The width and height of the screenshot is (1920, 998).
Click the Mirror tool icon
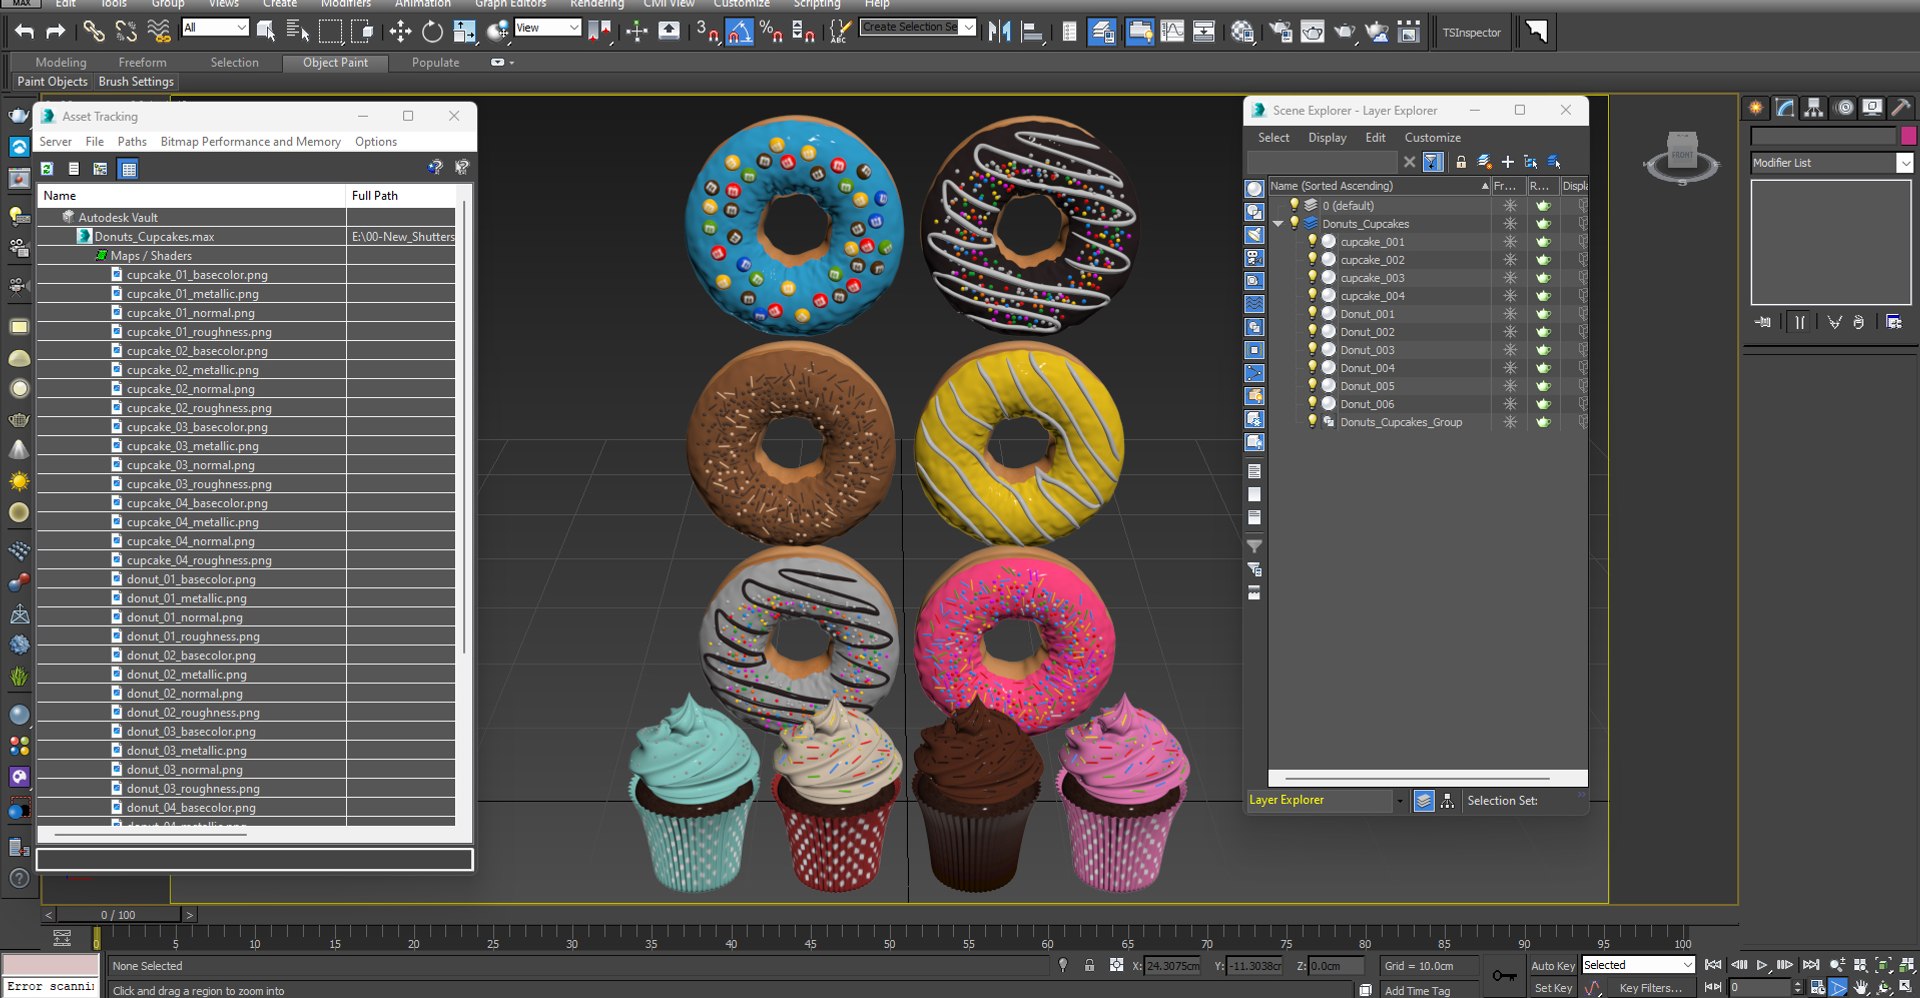[x=999, y=32]
